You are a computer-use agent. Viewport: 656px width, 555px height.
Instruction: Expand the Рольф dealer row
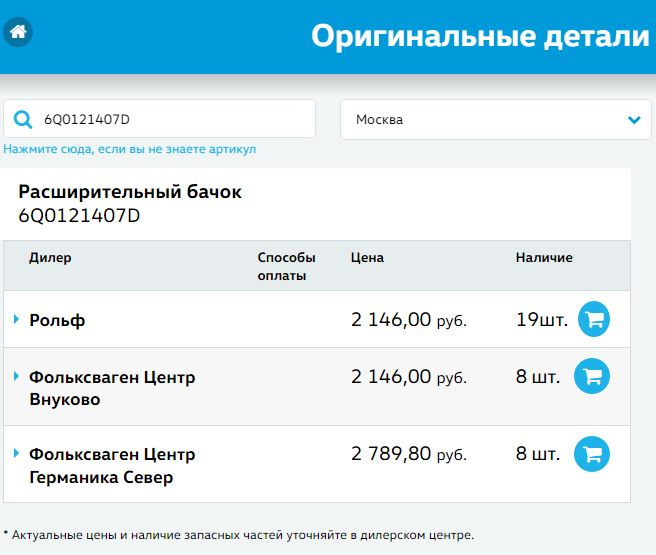16,320
